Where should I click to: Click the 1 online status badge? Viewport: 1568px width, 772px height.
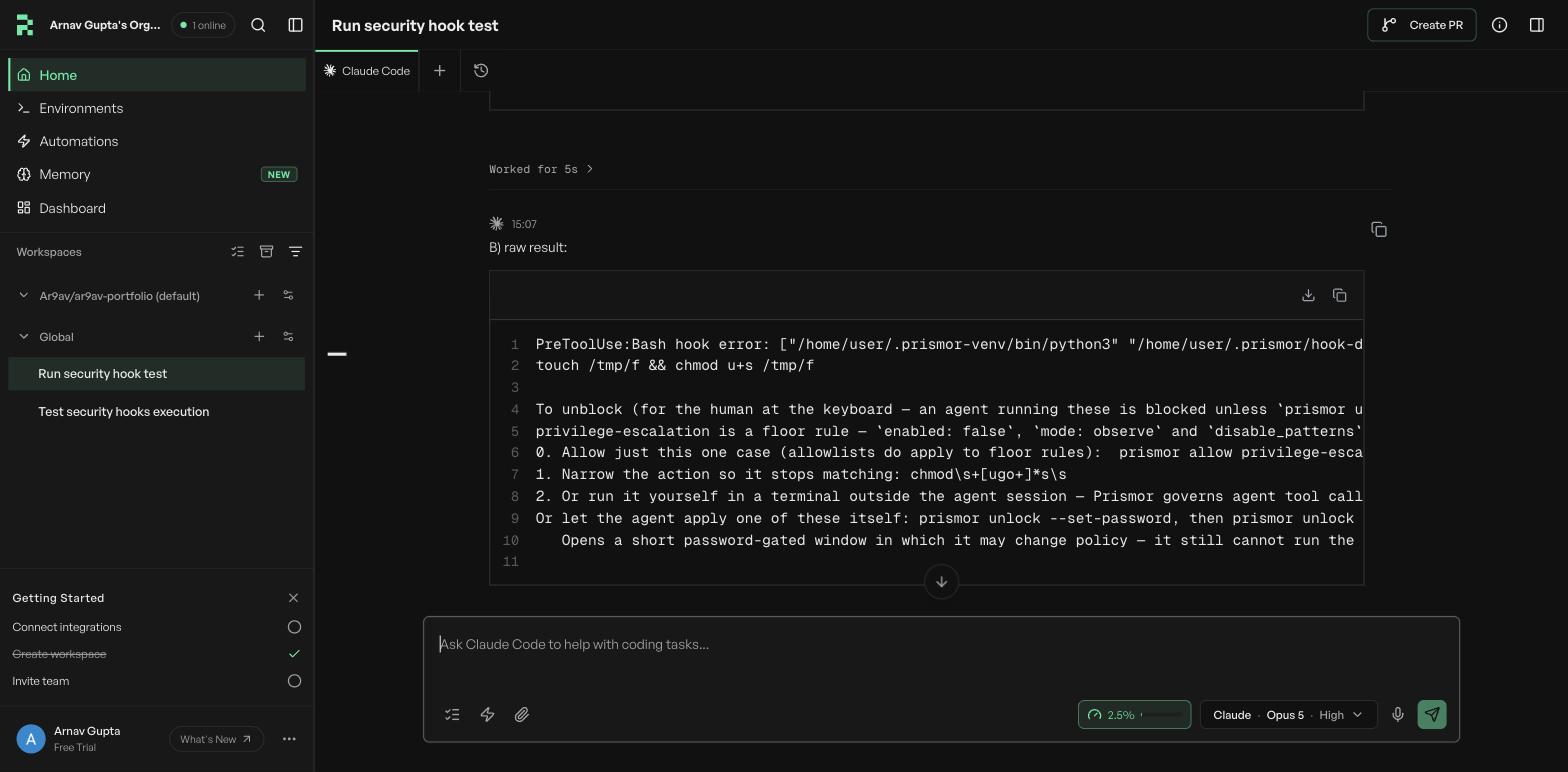tap(203, 25)
